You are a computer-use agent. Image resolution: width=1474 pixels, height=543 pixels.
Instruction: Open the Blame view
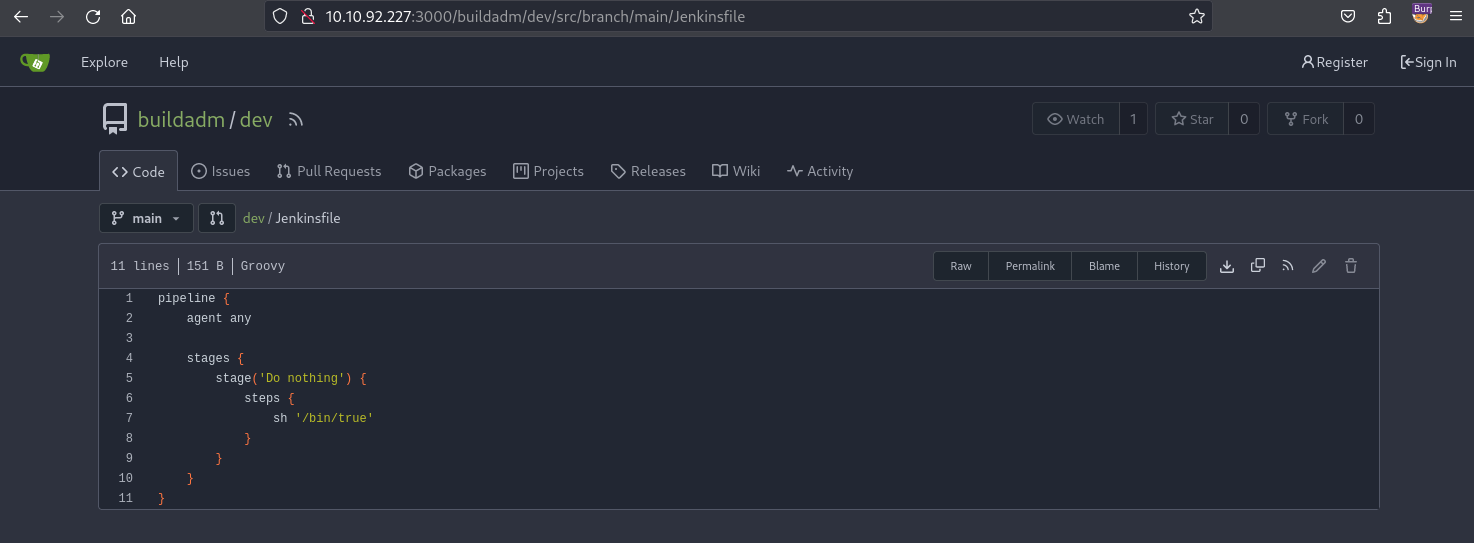(x=1104, y=266)
